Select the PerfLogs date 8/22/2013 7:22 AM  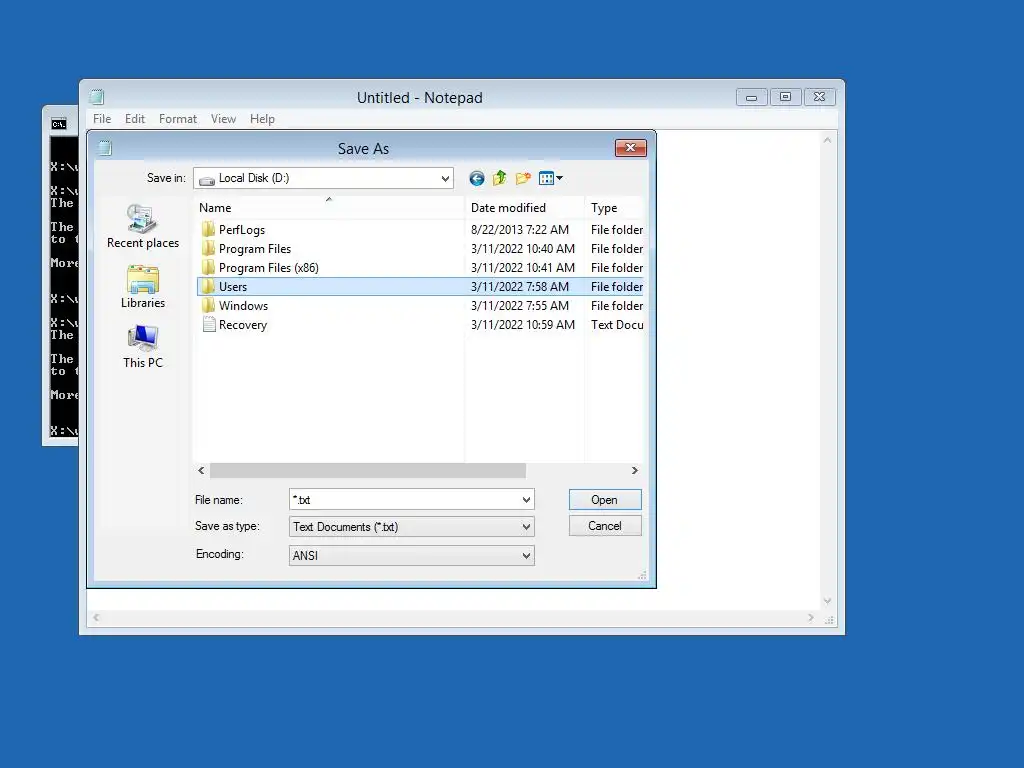[520, 229]
